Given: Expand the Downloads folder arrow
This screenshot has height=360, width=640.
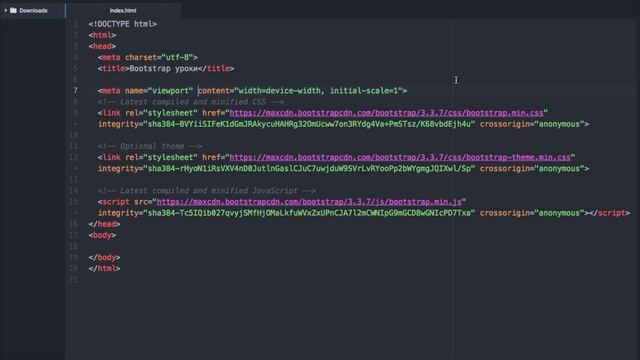Looking at the screenshot, I should [x=6, y=10].
